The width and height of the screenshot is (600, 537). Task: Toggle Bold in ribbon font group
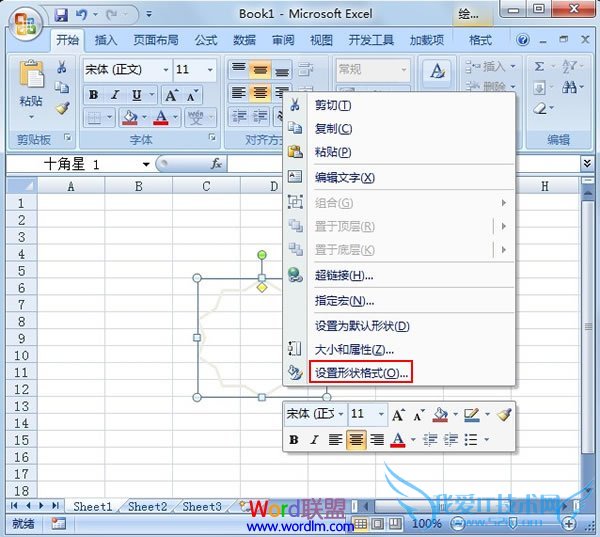93,95
